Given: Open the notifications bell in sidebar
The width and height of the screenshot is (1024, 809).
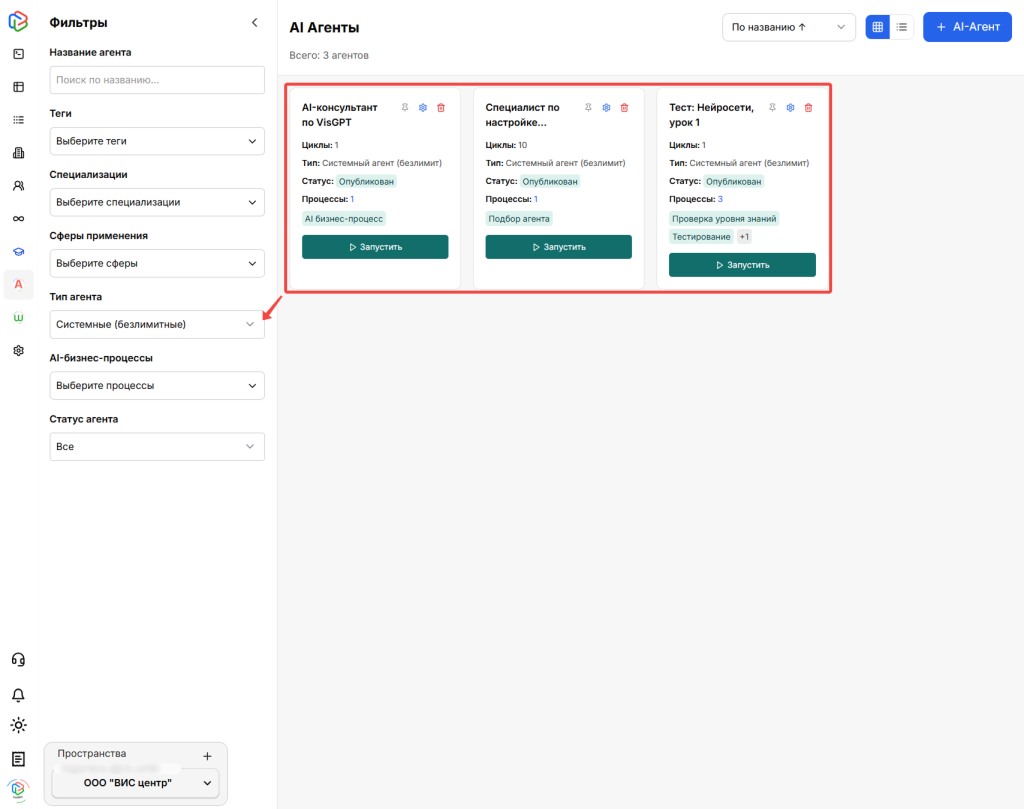Looking at the screenshot, I should (x=18, y=695).
